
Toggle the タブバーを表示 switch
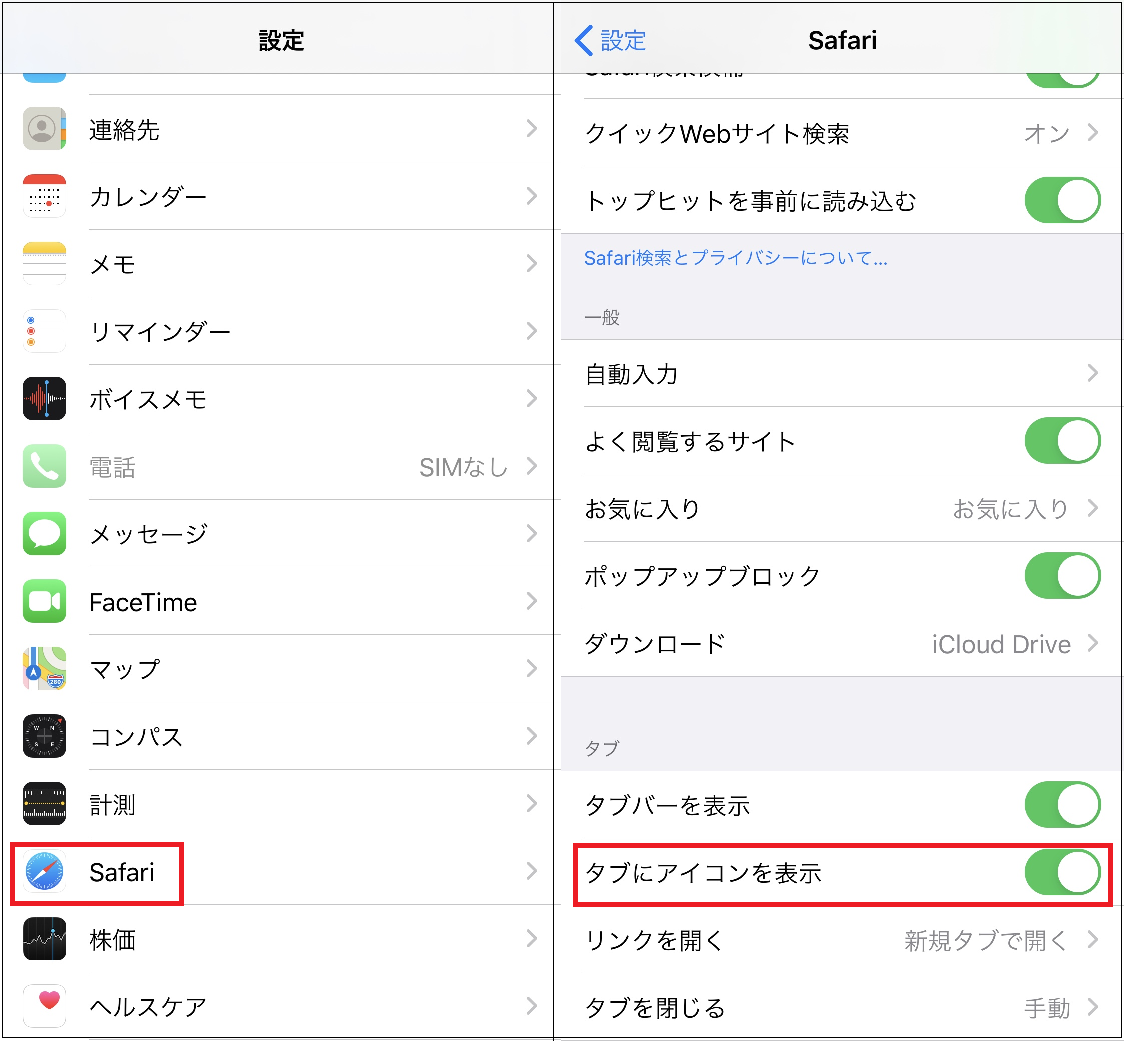pos(1062,805)
